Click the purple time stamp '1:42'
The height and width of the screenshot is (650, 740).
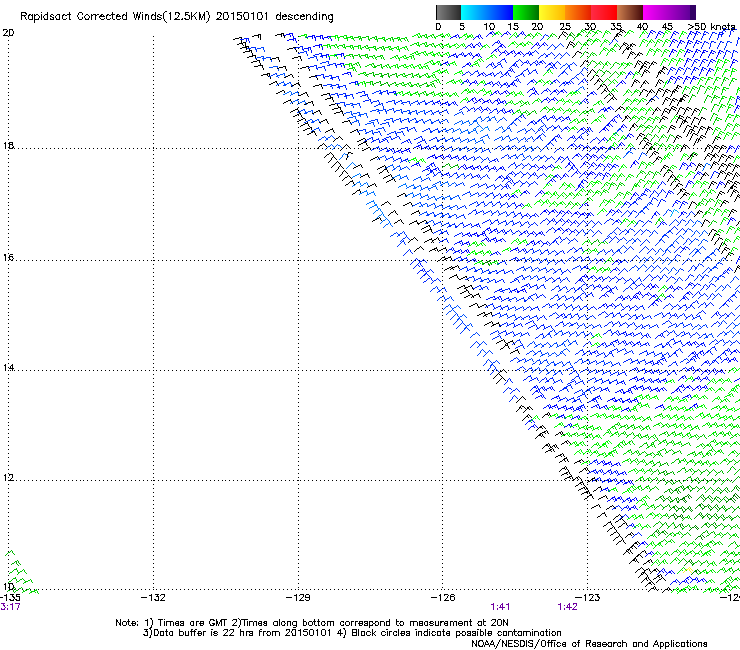(x=567, y=607)
